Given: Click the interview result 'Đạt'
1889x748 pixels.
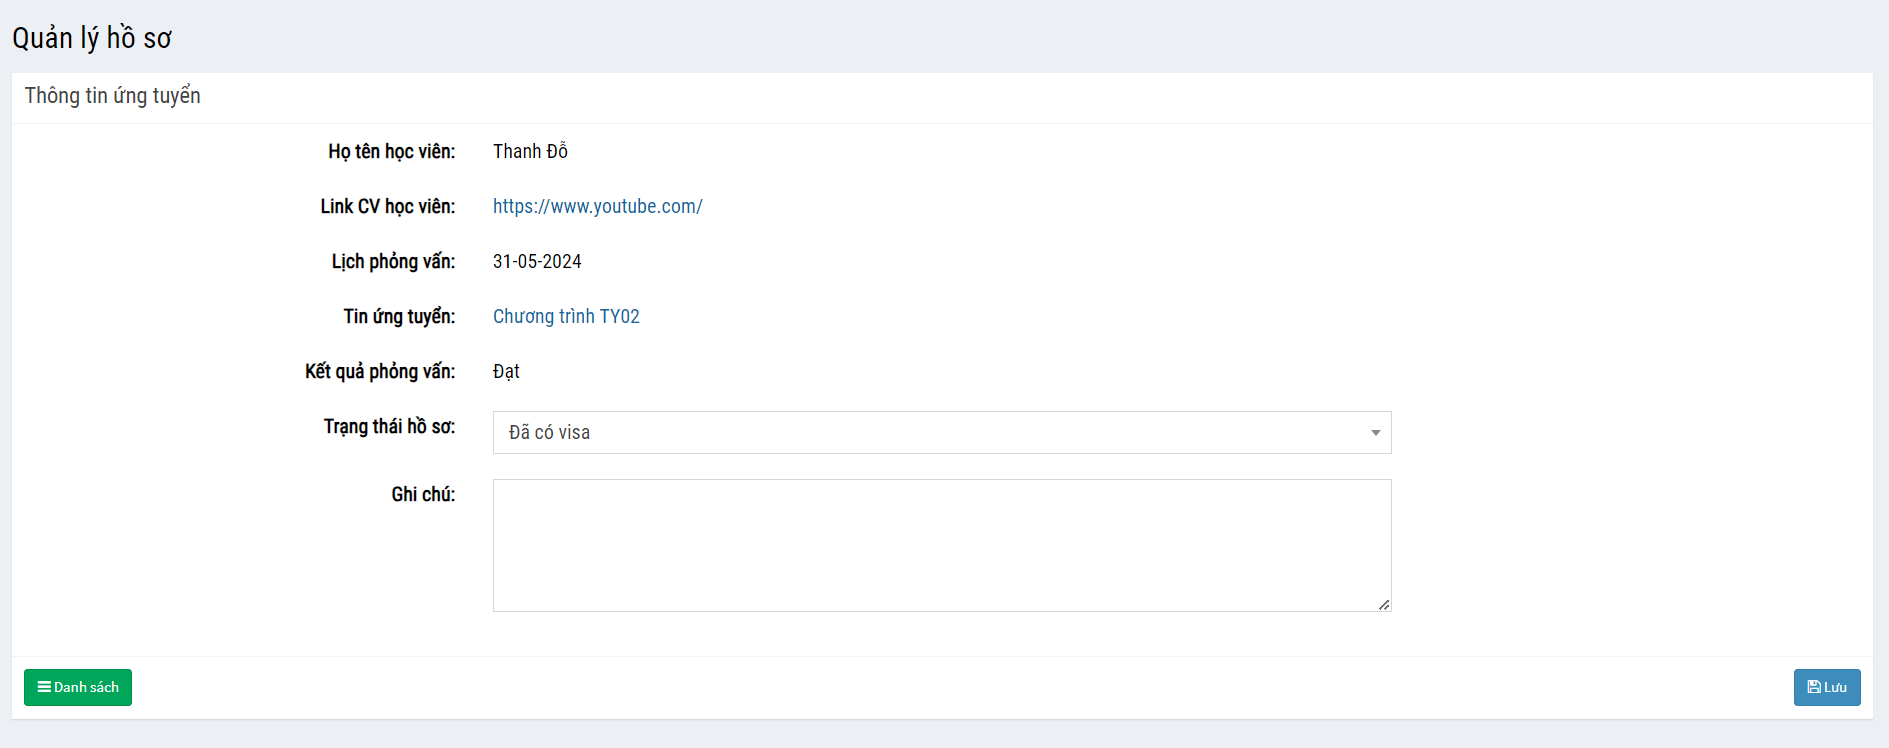Looking at the screenshot, I should pyautogui.click(x=506, y=372).
